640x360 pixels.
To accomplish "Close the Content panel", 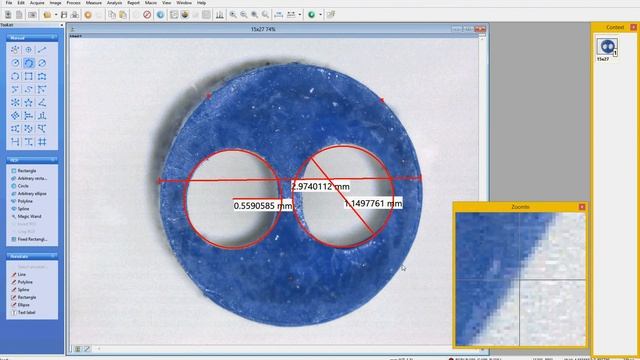I will [x=633, y=27].
